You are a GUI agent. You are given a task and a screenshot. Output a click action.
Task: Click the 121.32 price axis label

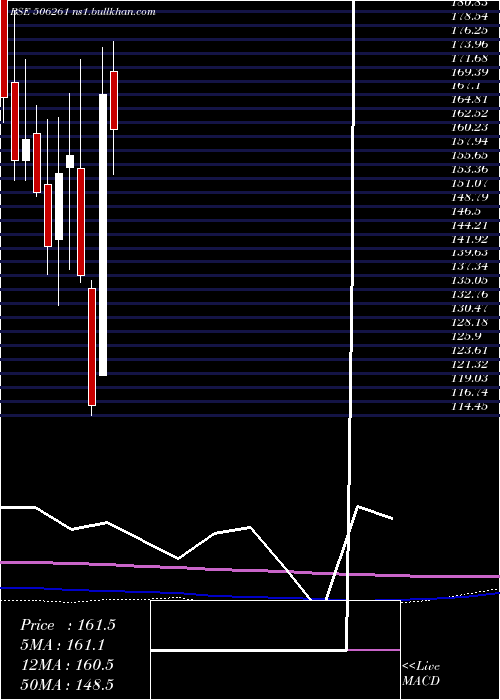click(x=470, y=364)
